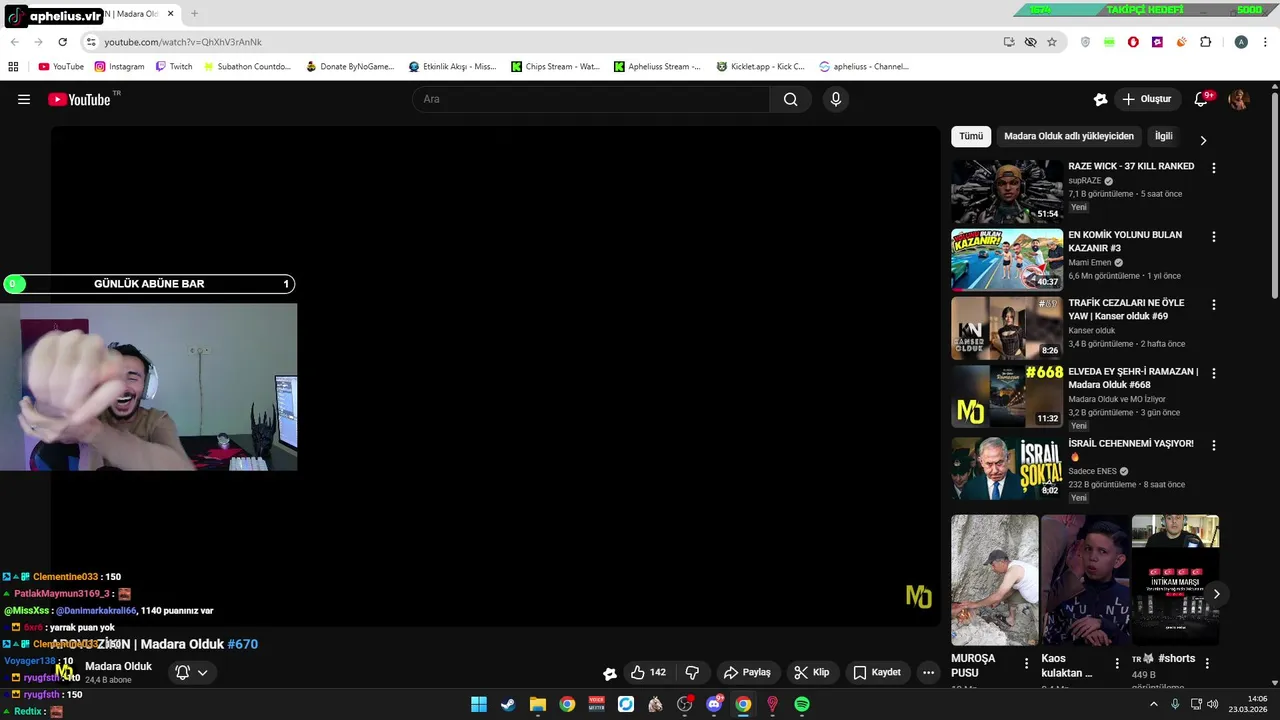Screen dimensions: 1280x720
Task: Open the MUROŞA PUSU short thumbnail
Action: click(995, 580)
